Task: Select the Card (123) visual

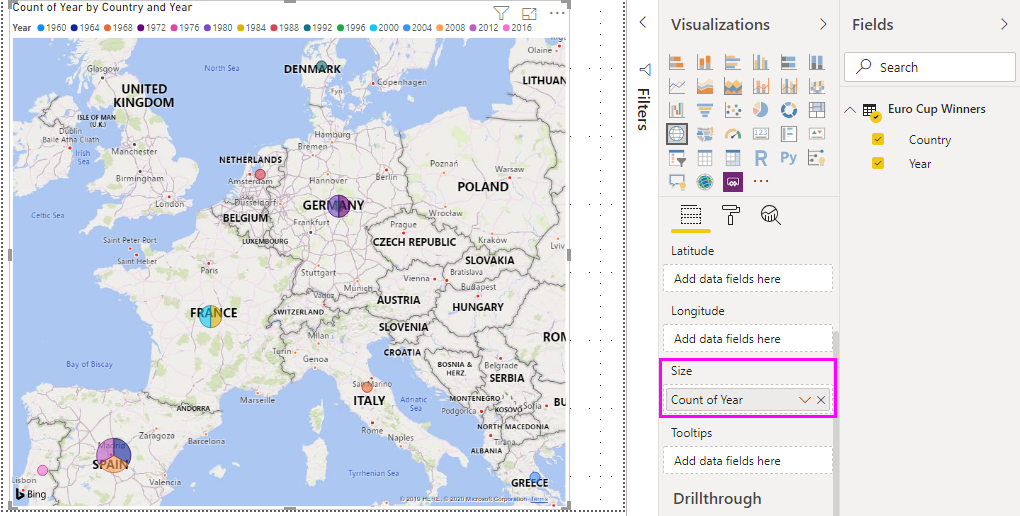Action: point(760,133)
